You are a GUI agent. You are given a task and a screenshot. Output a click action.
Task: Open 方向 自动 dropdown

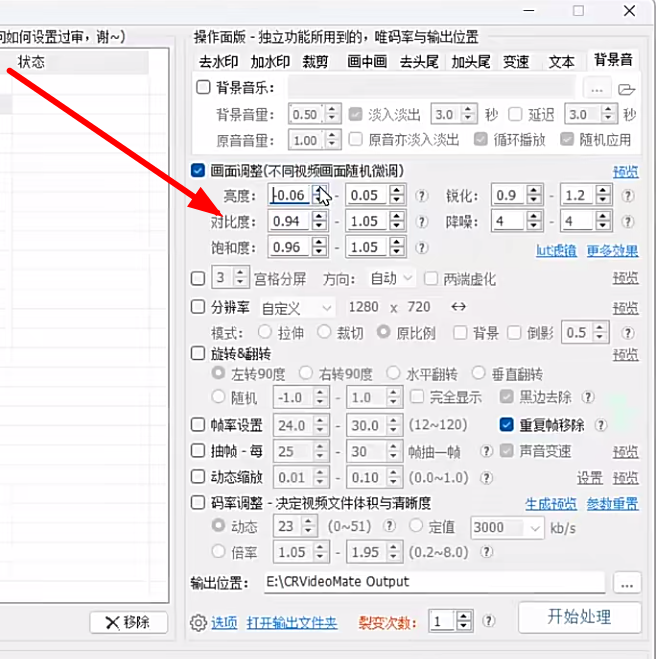click(391, 279)
